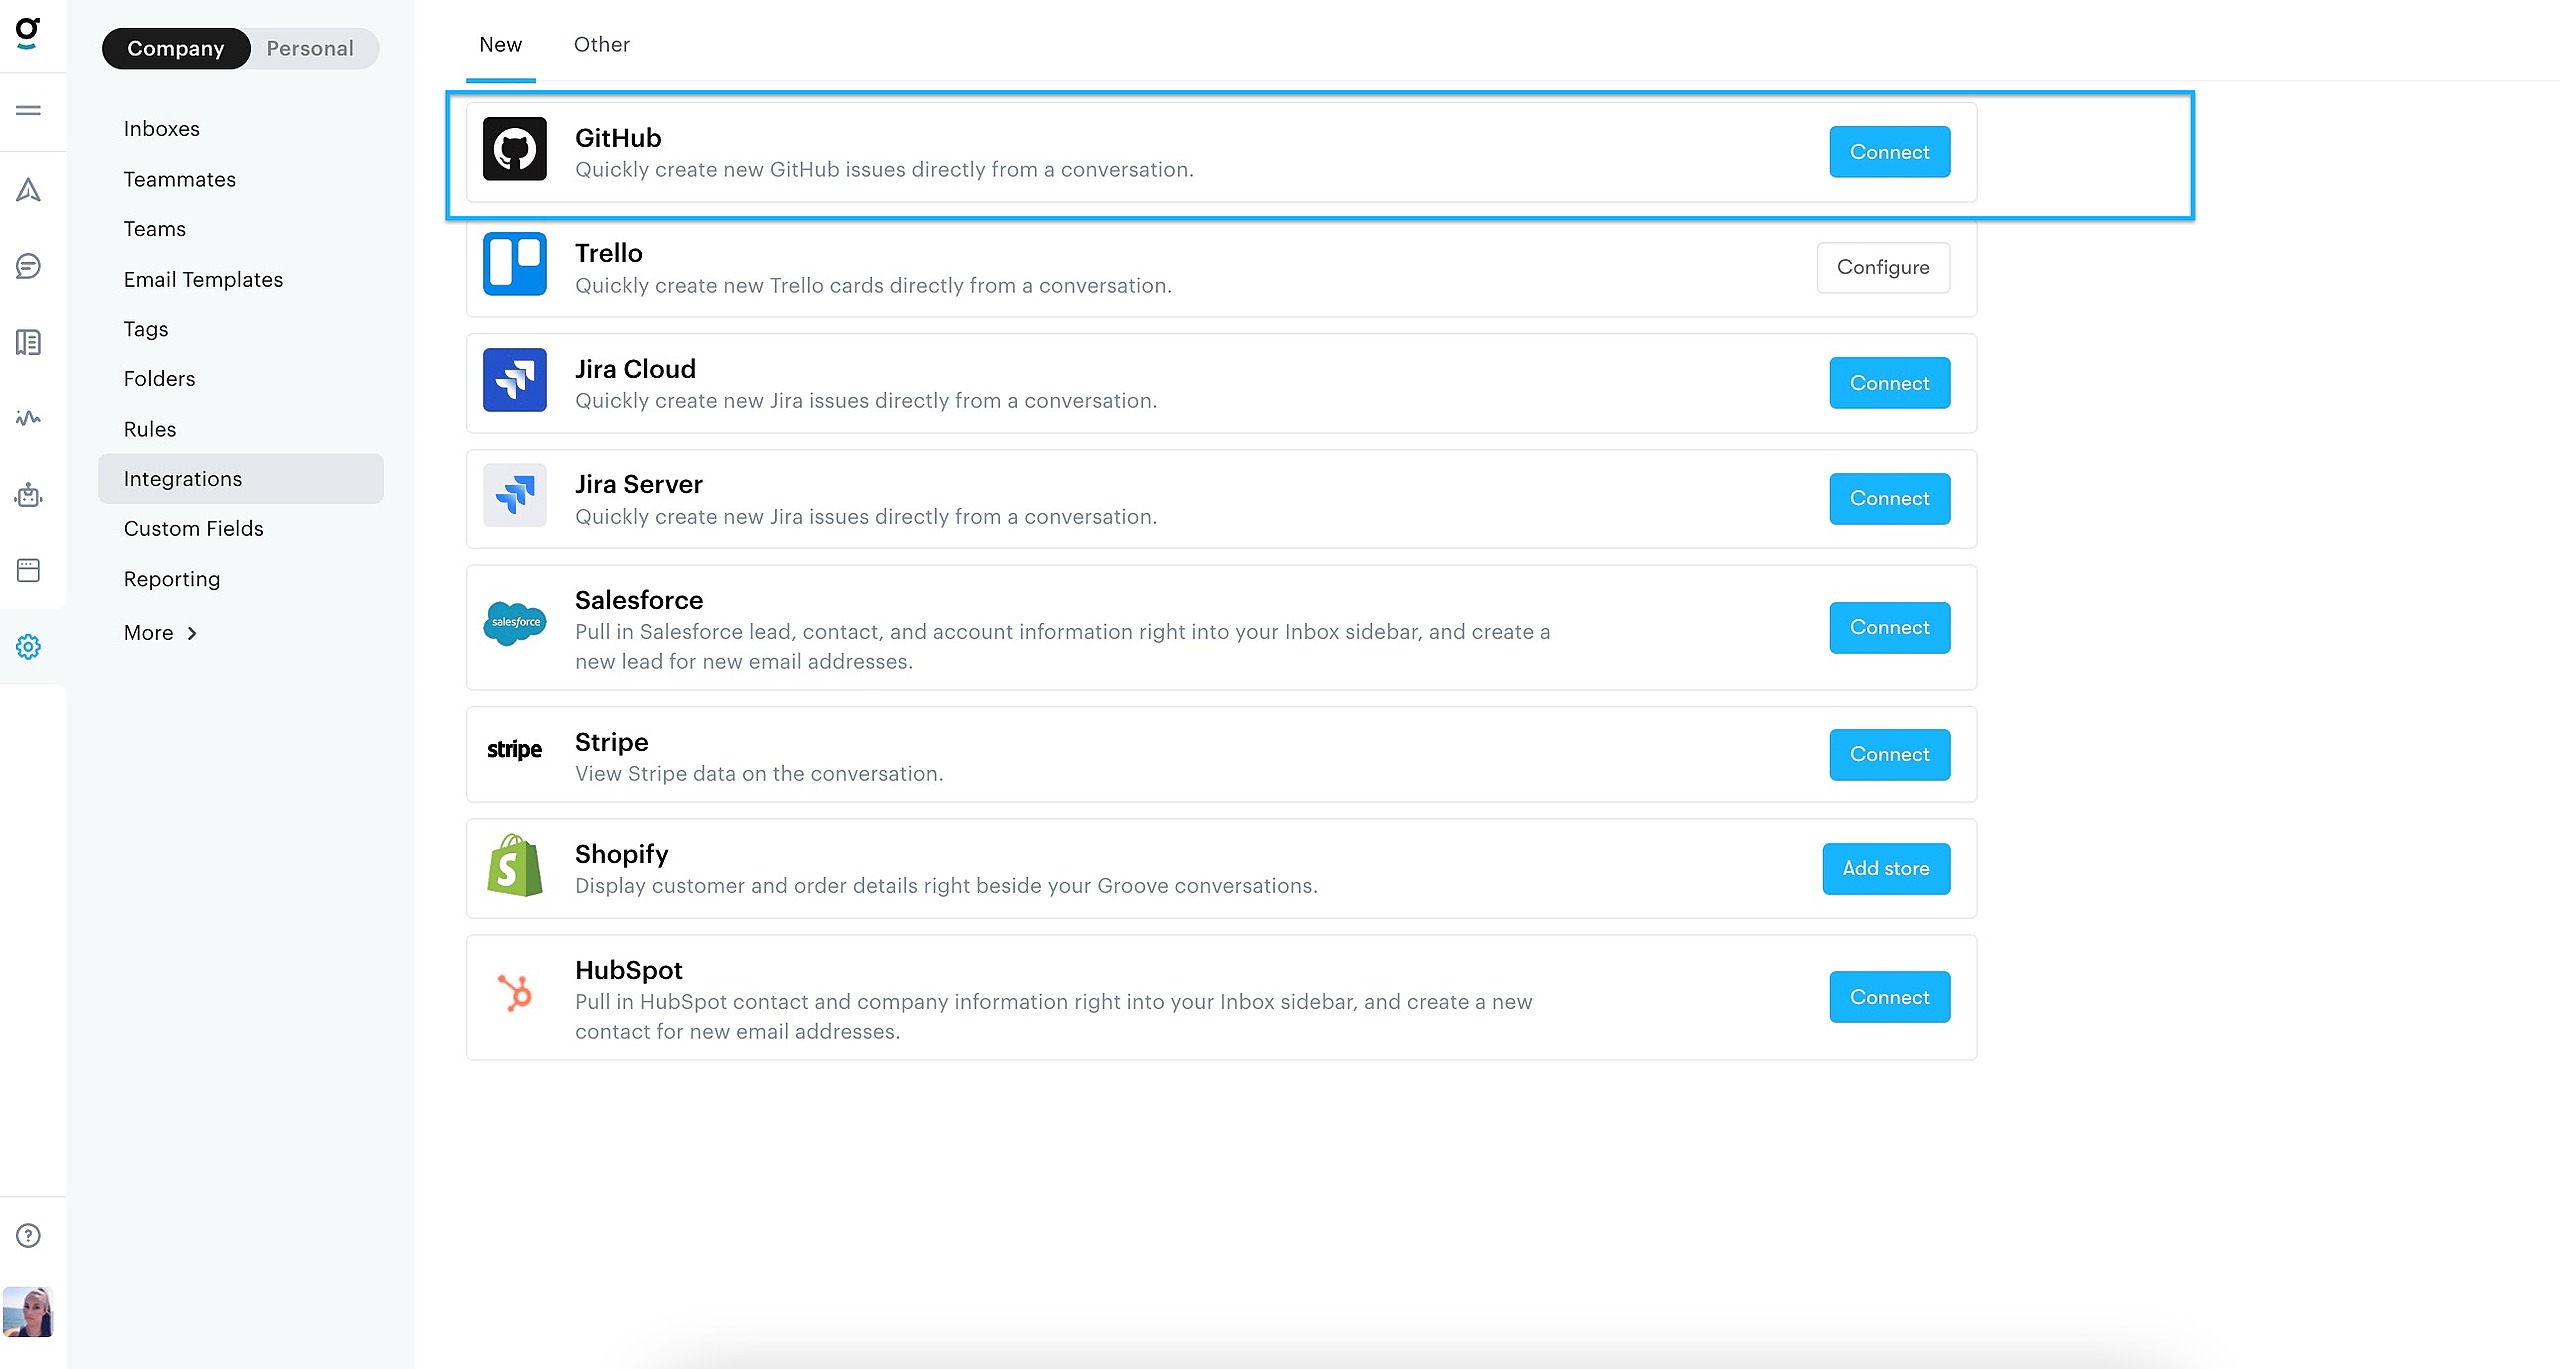
Task: Open the help question mark icon
Action: [28, 1236]
